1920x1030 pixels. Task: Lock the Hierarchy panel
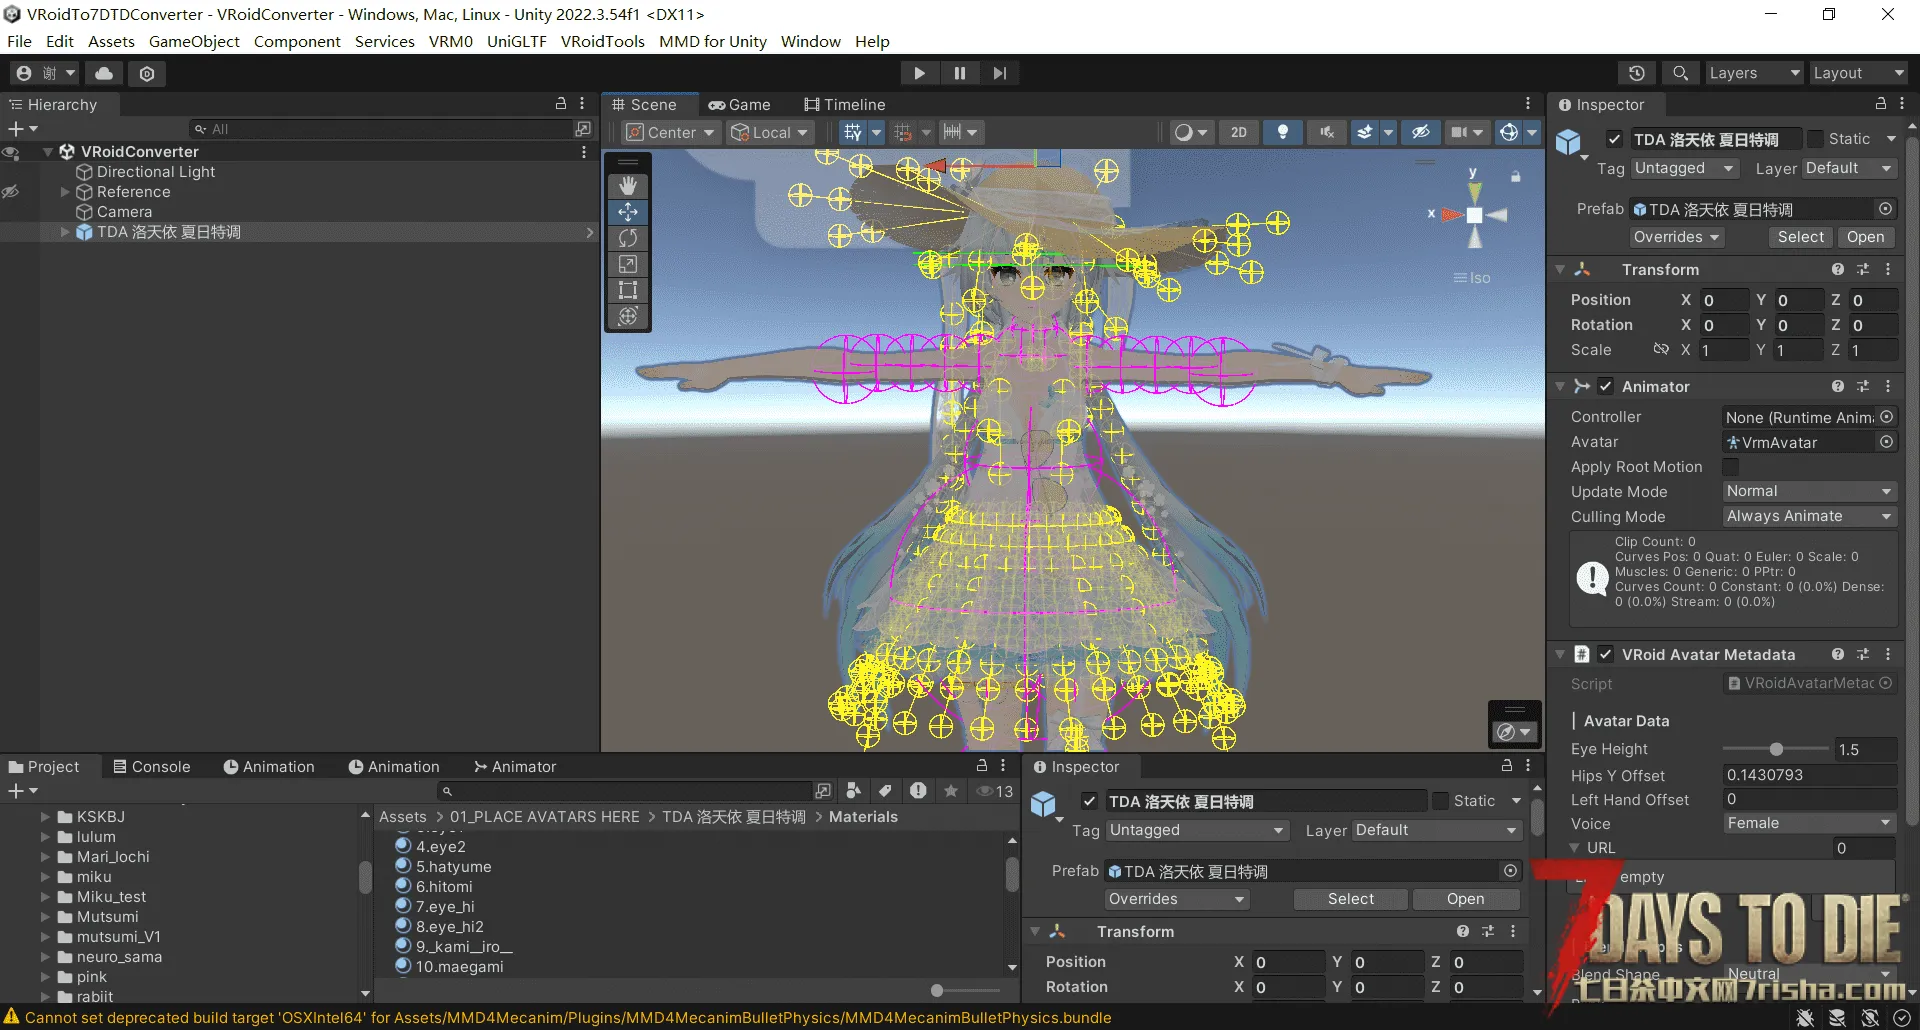pyautogui.click(x=561, y=104)
